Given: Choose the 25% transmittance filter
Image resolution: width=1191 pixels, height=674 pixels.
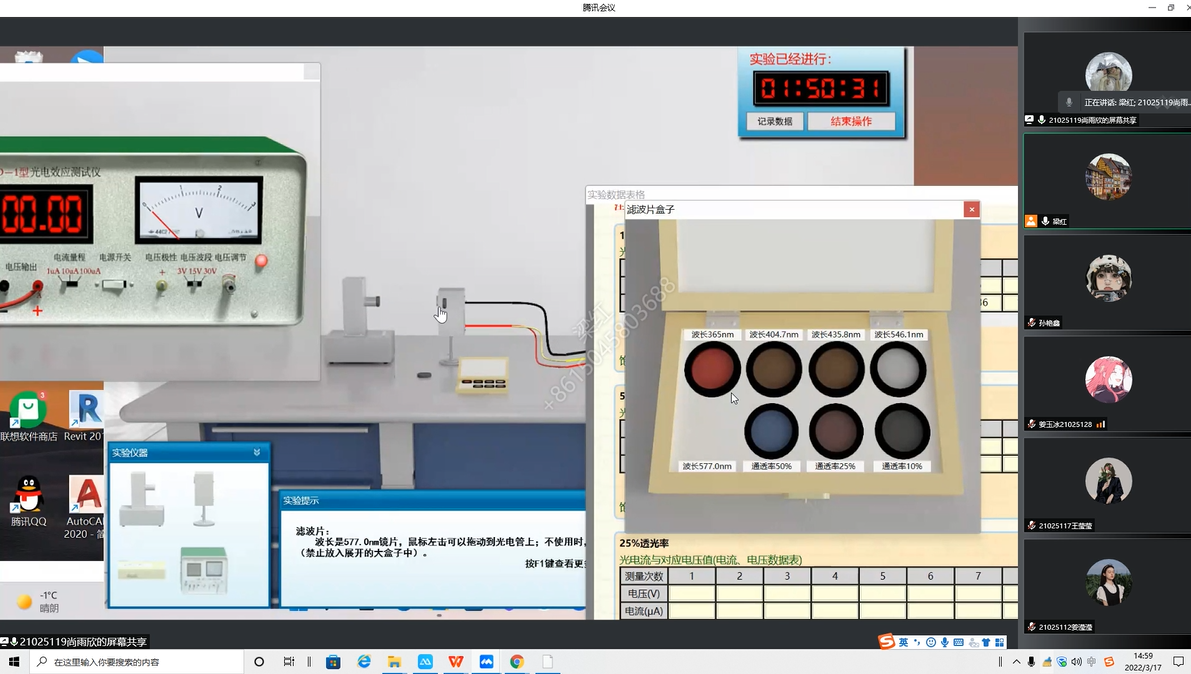Looking at the screenshot, I should pos(836,432).
